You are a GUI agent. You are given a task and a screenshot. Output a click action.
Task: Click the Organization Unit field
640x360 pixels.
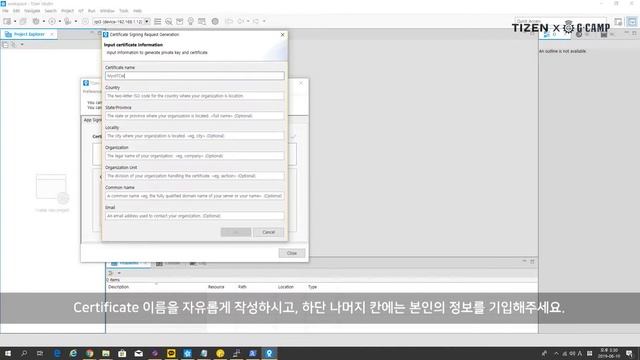point(195,176)
